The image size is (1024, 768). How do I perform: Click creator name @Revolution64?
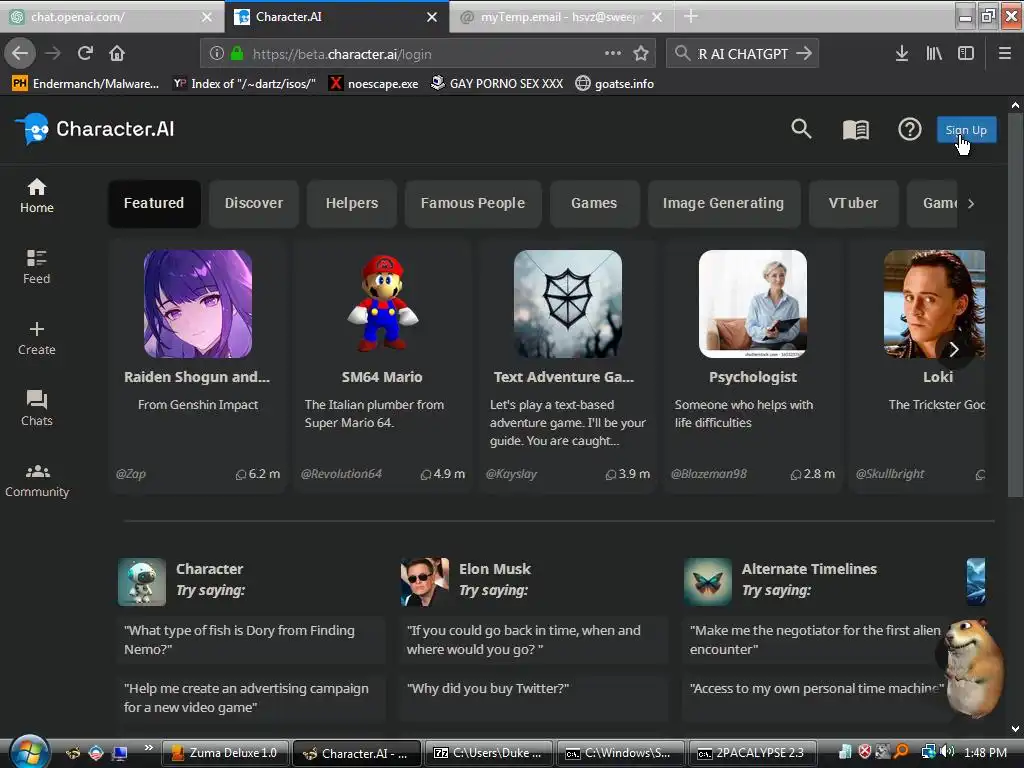pyautogui.click(x=341, y=474)
